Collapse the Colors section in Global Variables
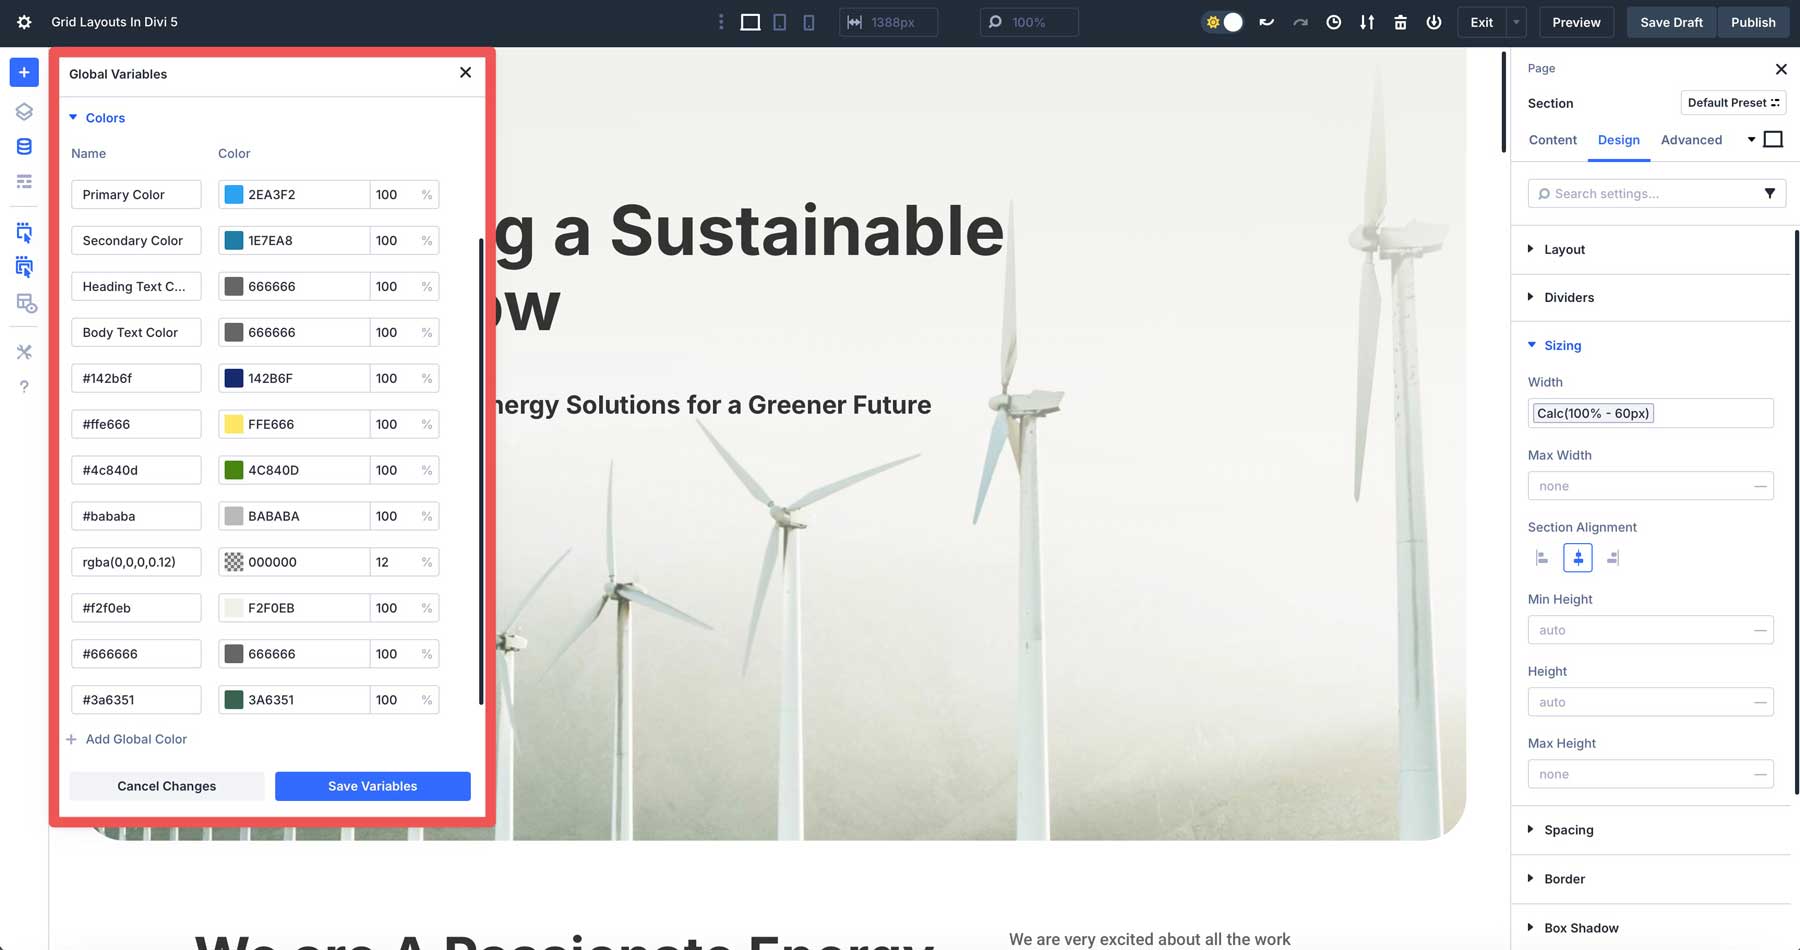1800x950 pixels. click(97, 117)
